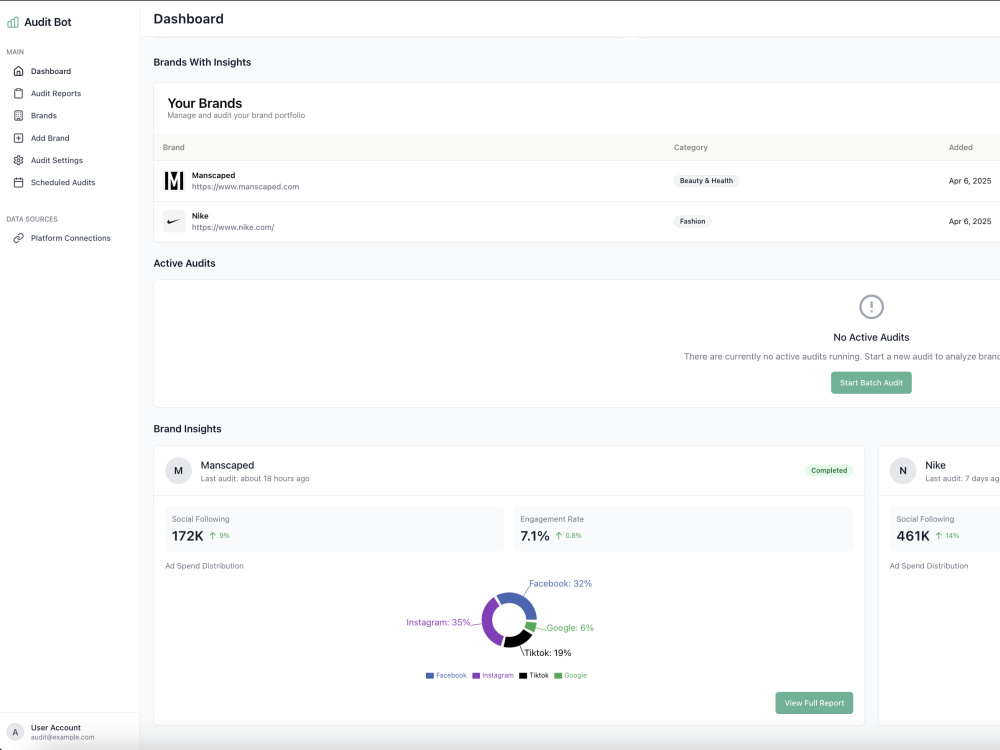The height and width of the screenshot is (750, 1000).
Task: Click the Nike brand name in table
Action: 200,216
